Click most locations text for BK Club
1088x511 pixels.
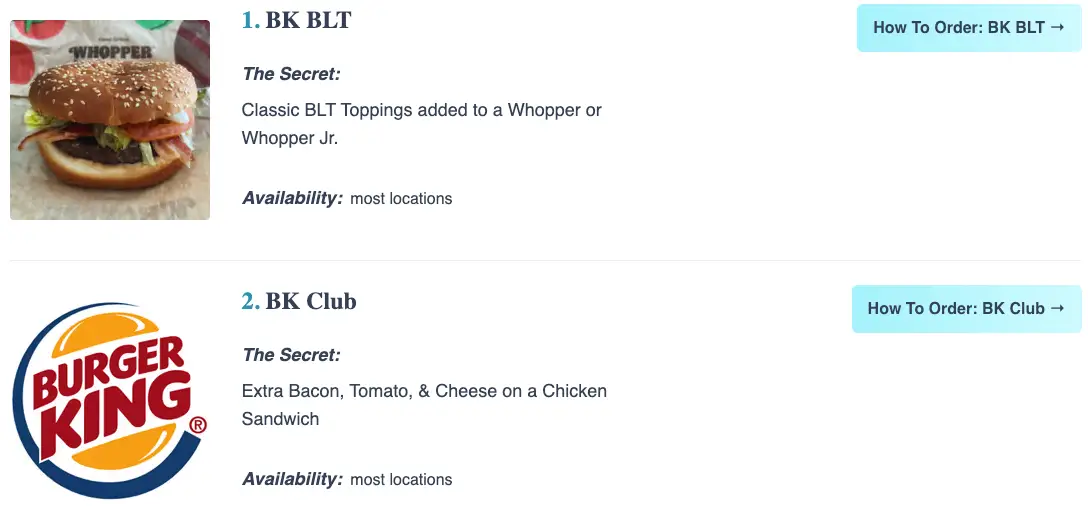click(x=401, y=480)
